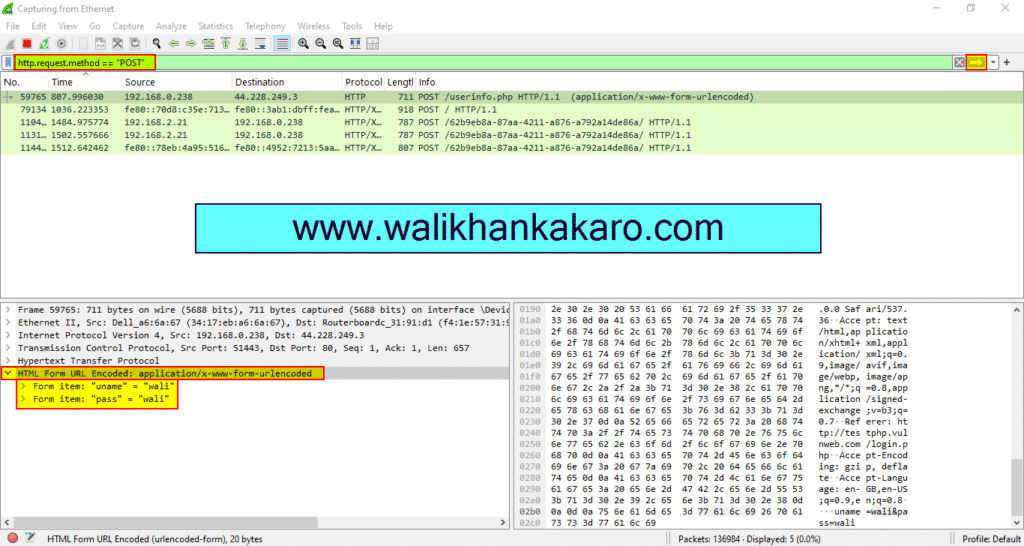Screen dimensions: 1024x546
Task: Open the View menu
Action: (x=68, y=26)
